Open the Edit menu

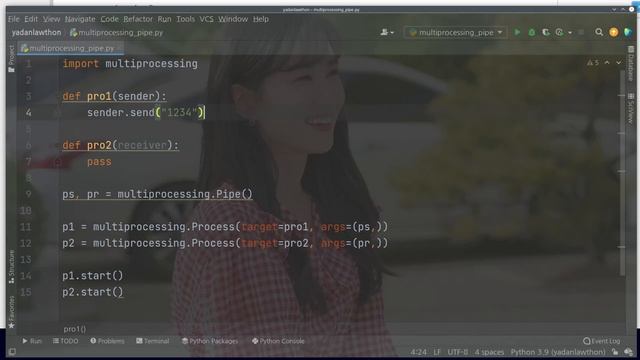tap(31, 19)
